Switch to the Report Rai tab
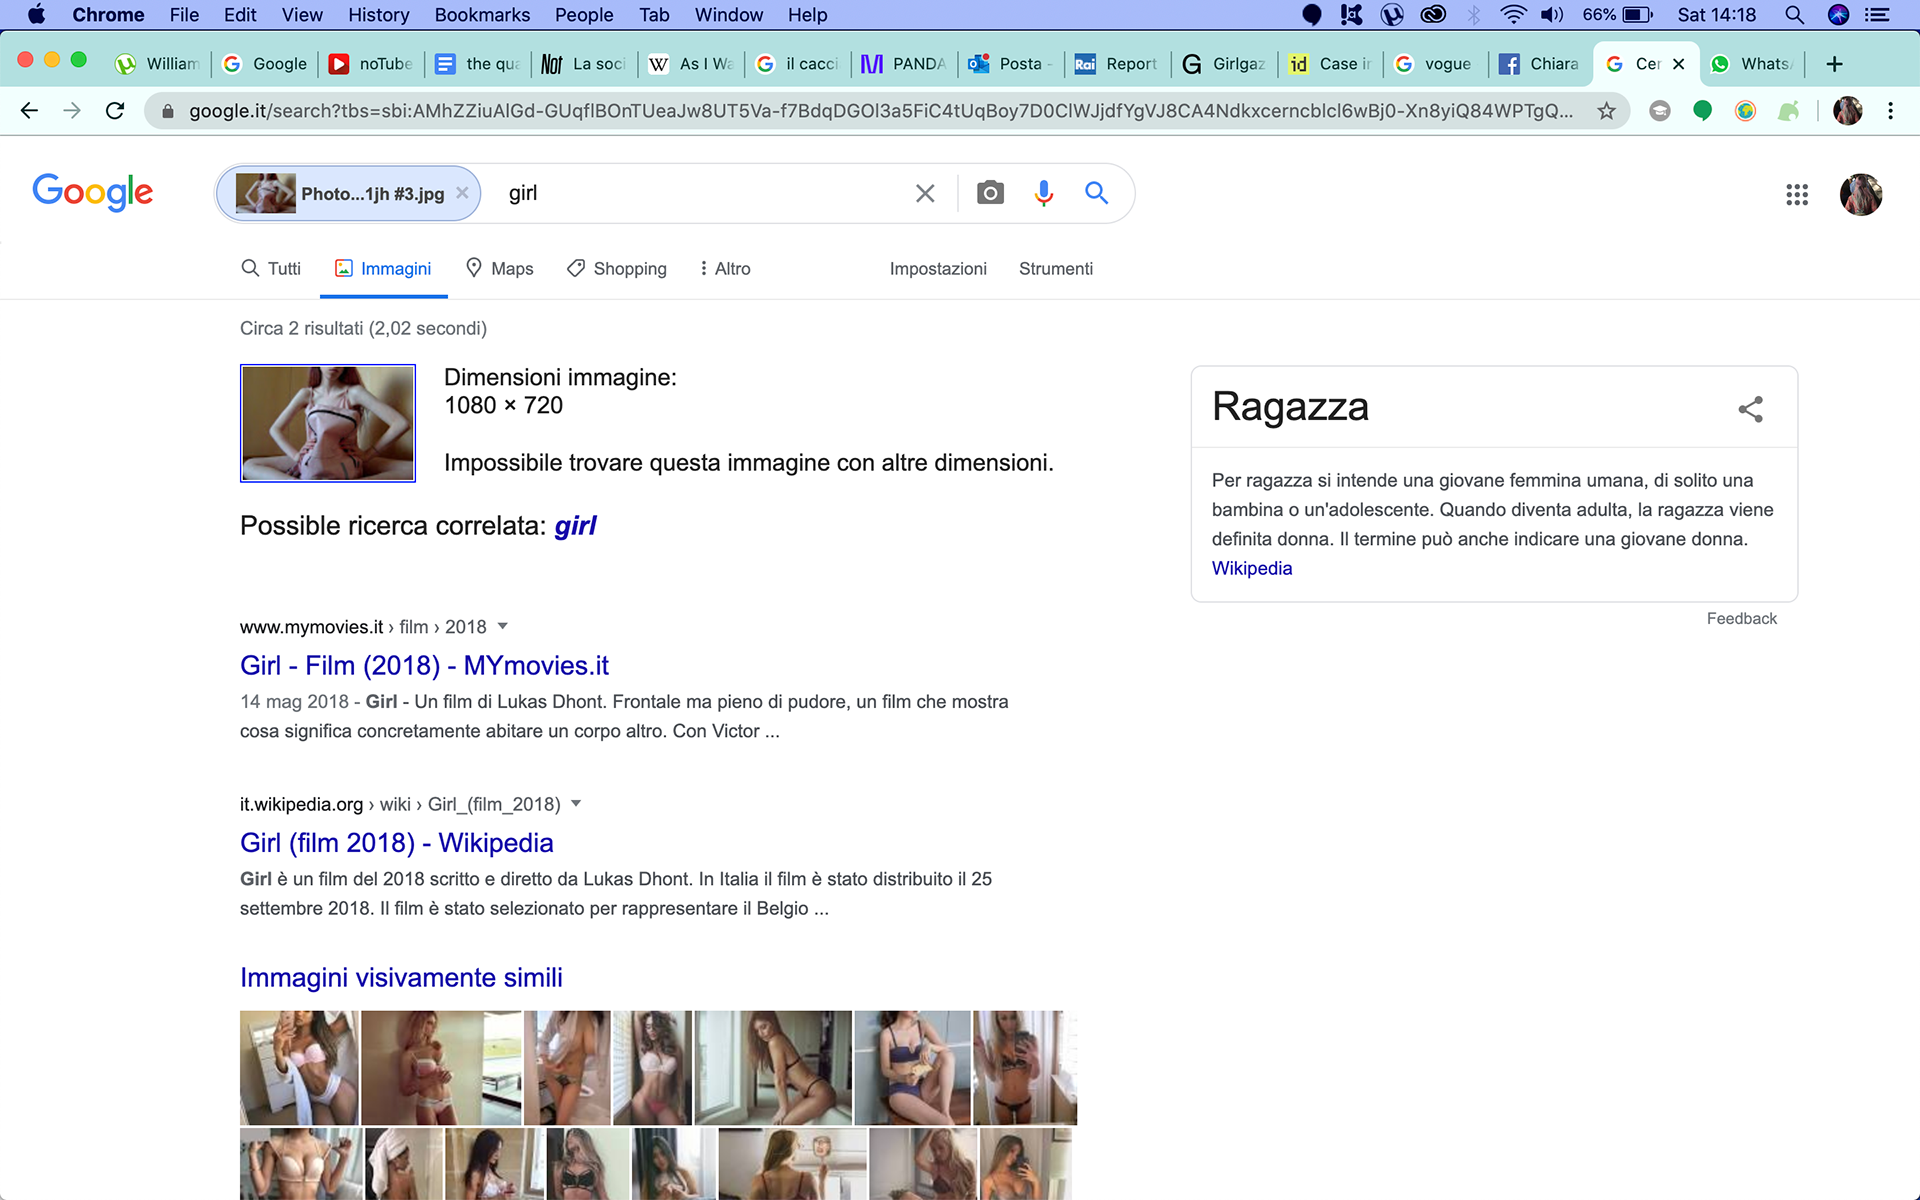The image size is (1920, 1200). (x=1116, y=64)
